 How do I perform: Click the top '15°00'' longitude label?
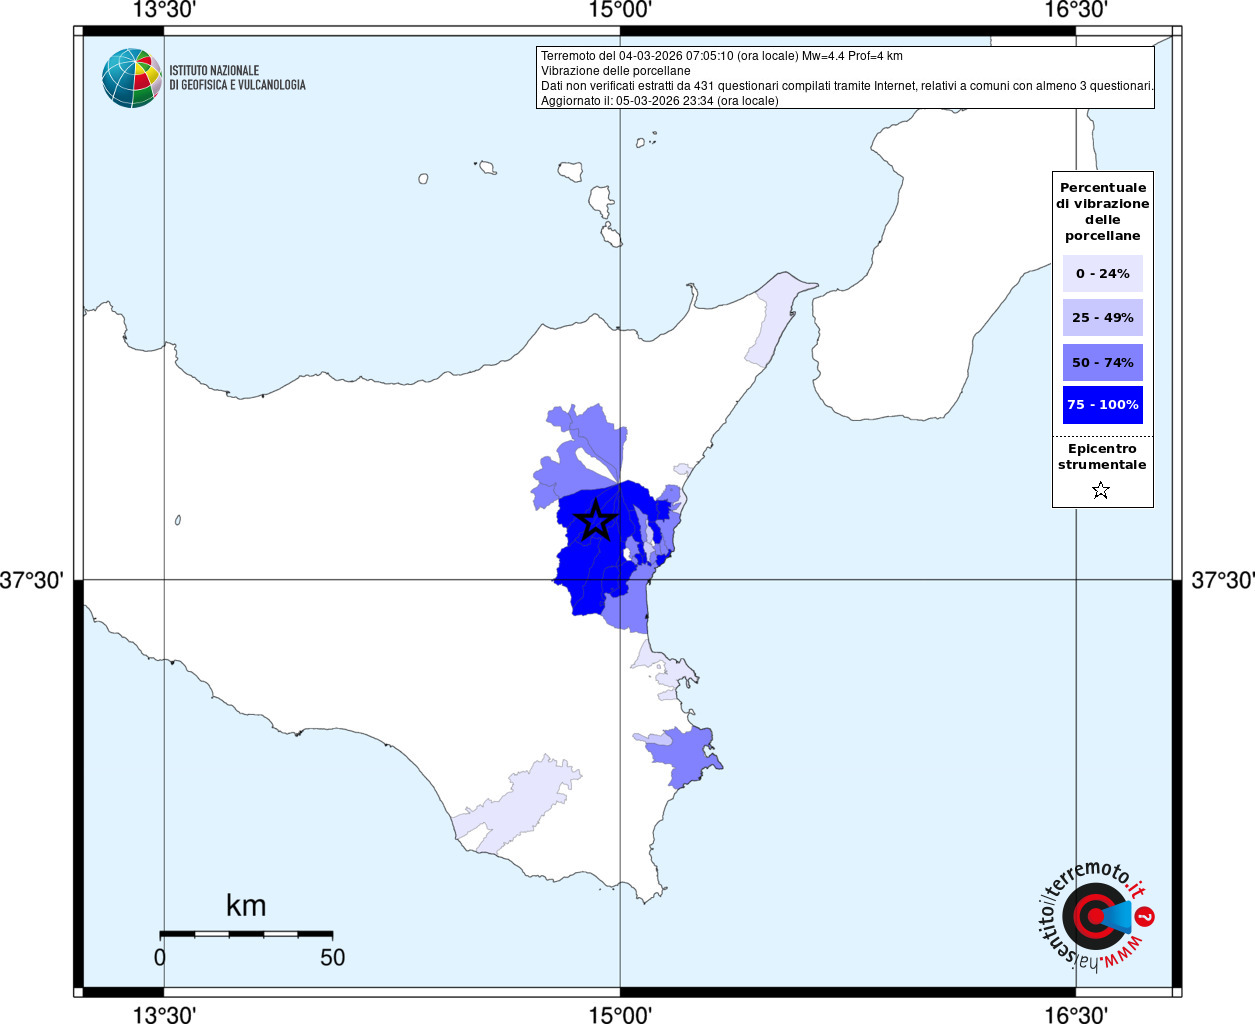tap(620, 10)
